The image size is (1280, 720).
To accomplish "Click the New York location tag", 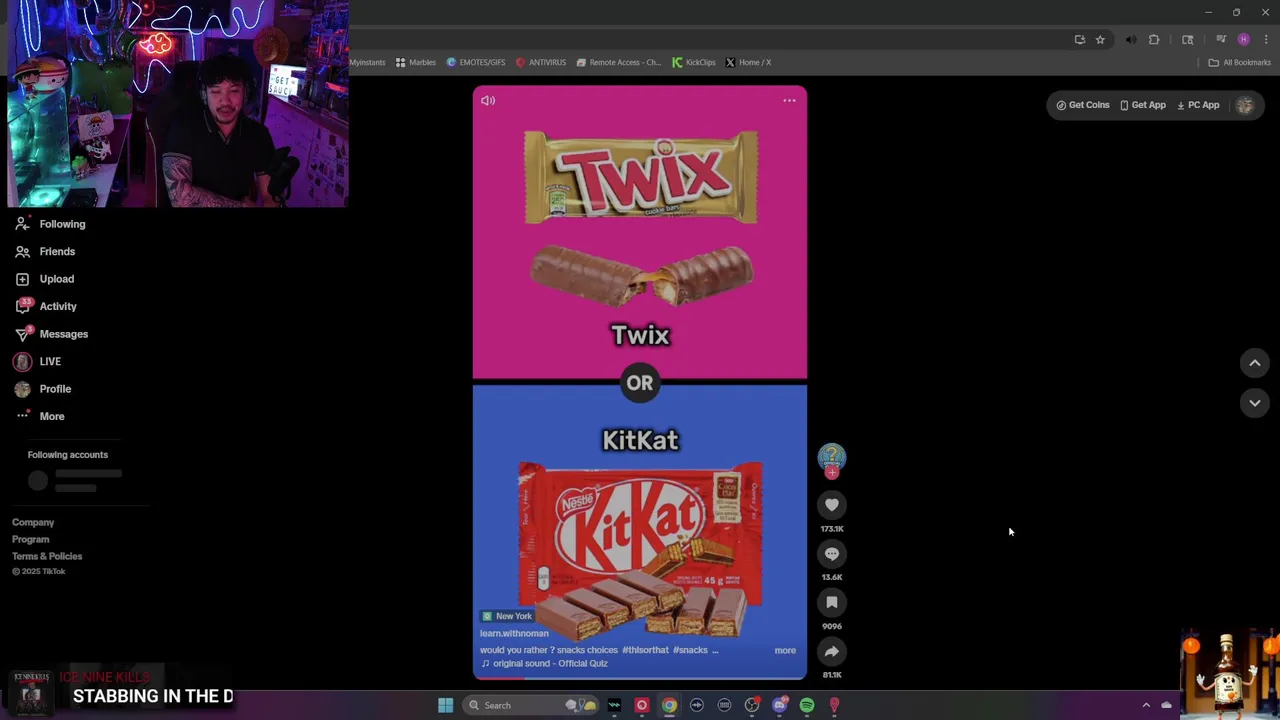I will [x=507, y=616].
